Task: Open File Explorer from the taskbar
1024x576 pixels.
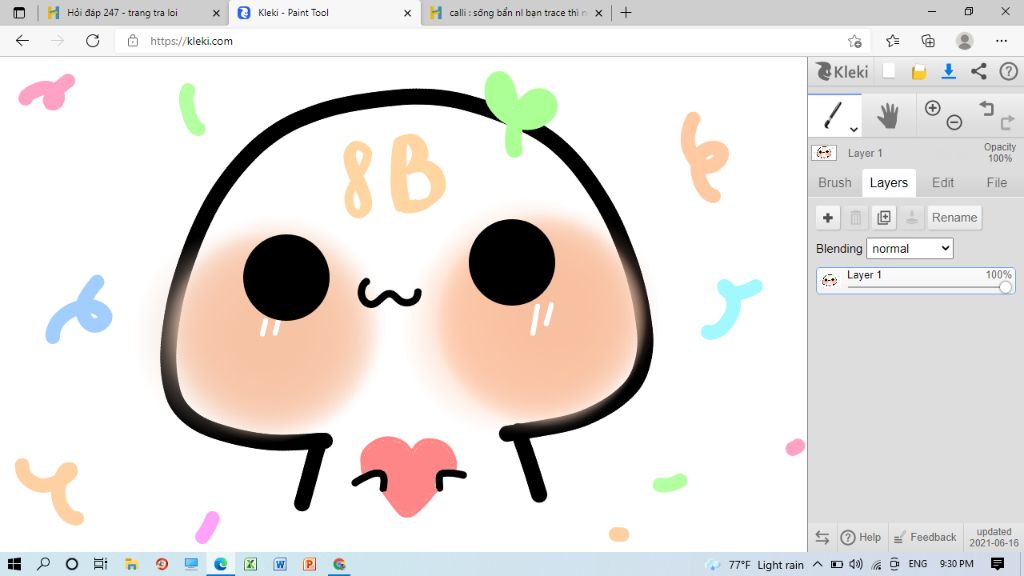Action: tap(131, 564)
